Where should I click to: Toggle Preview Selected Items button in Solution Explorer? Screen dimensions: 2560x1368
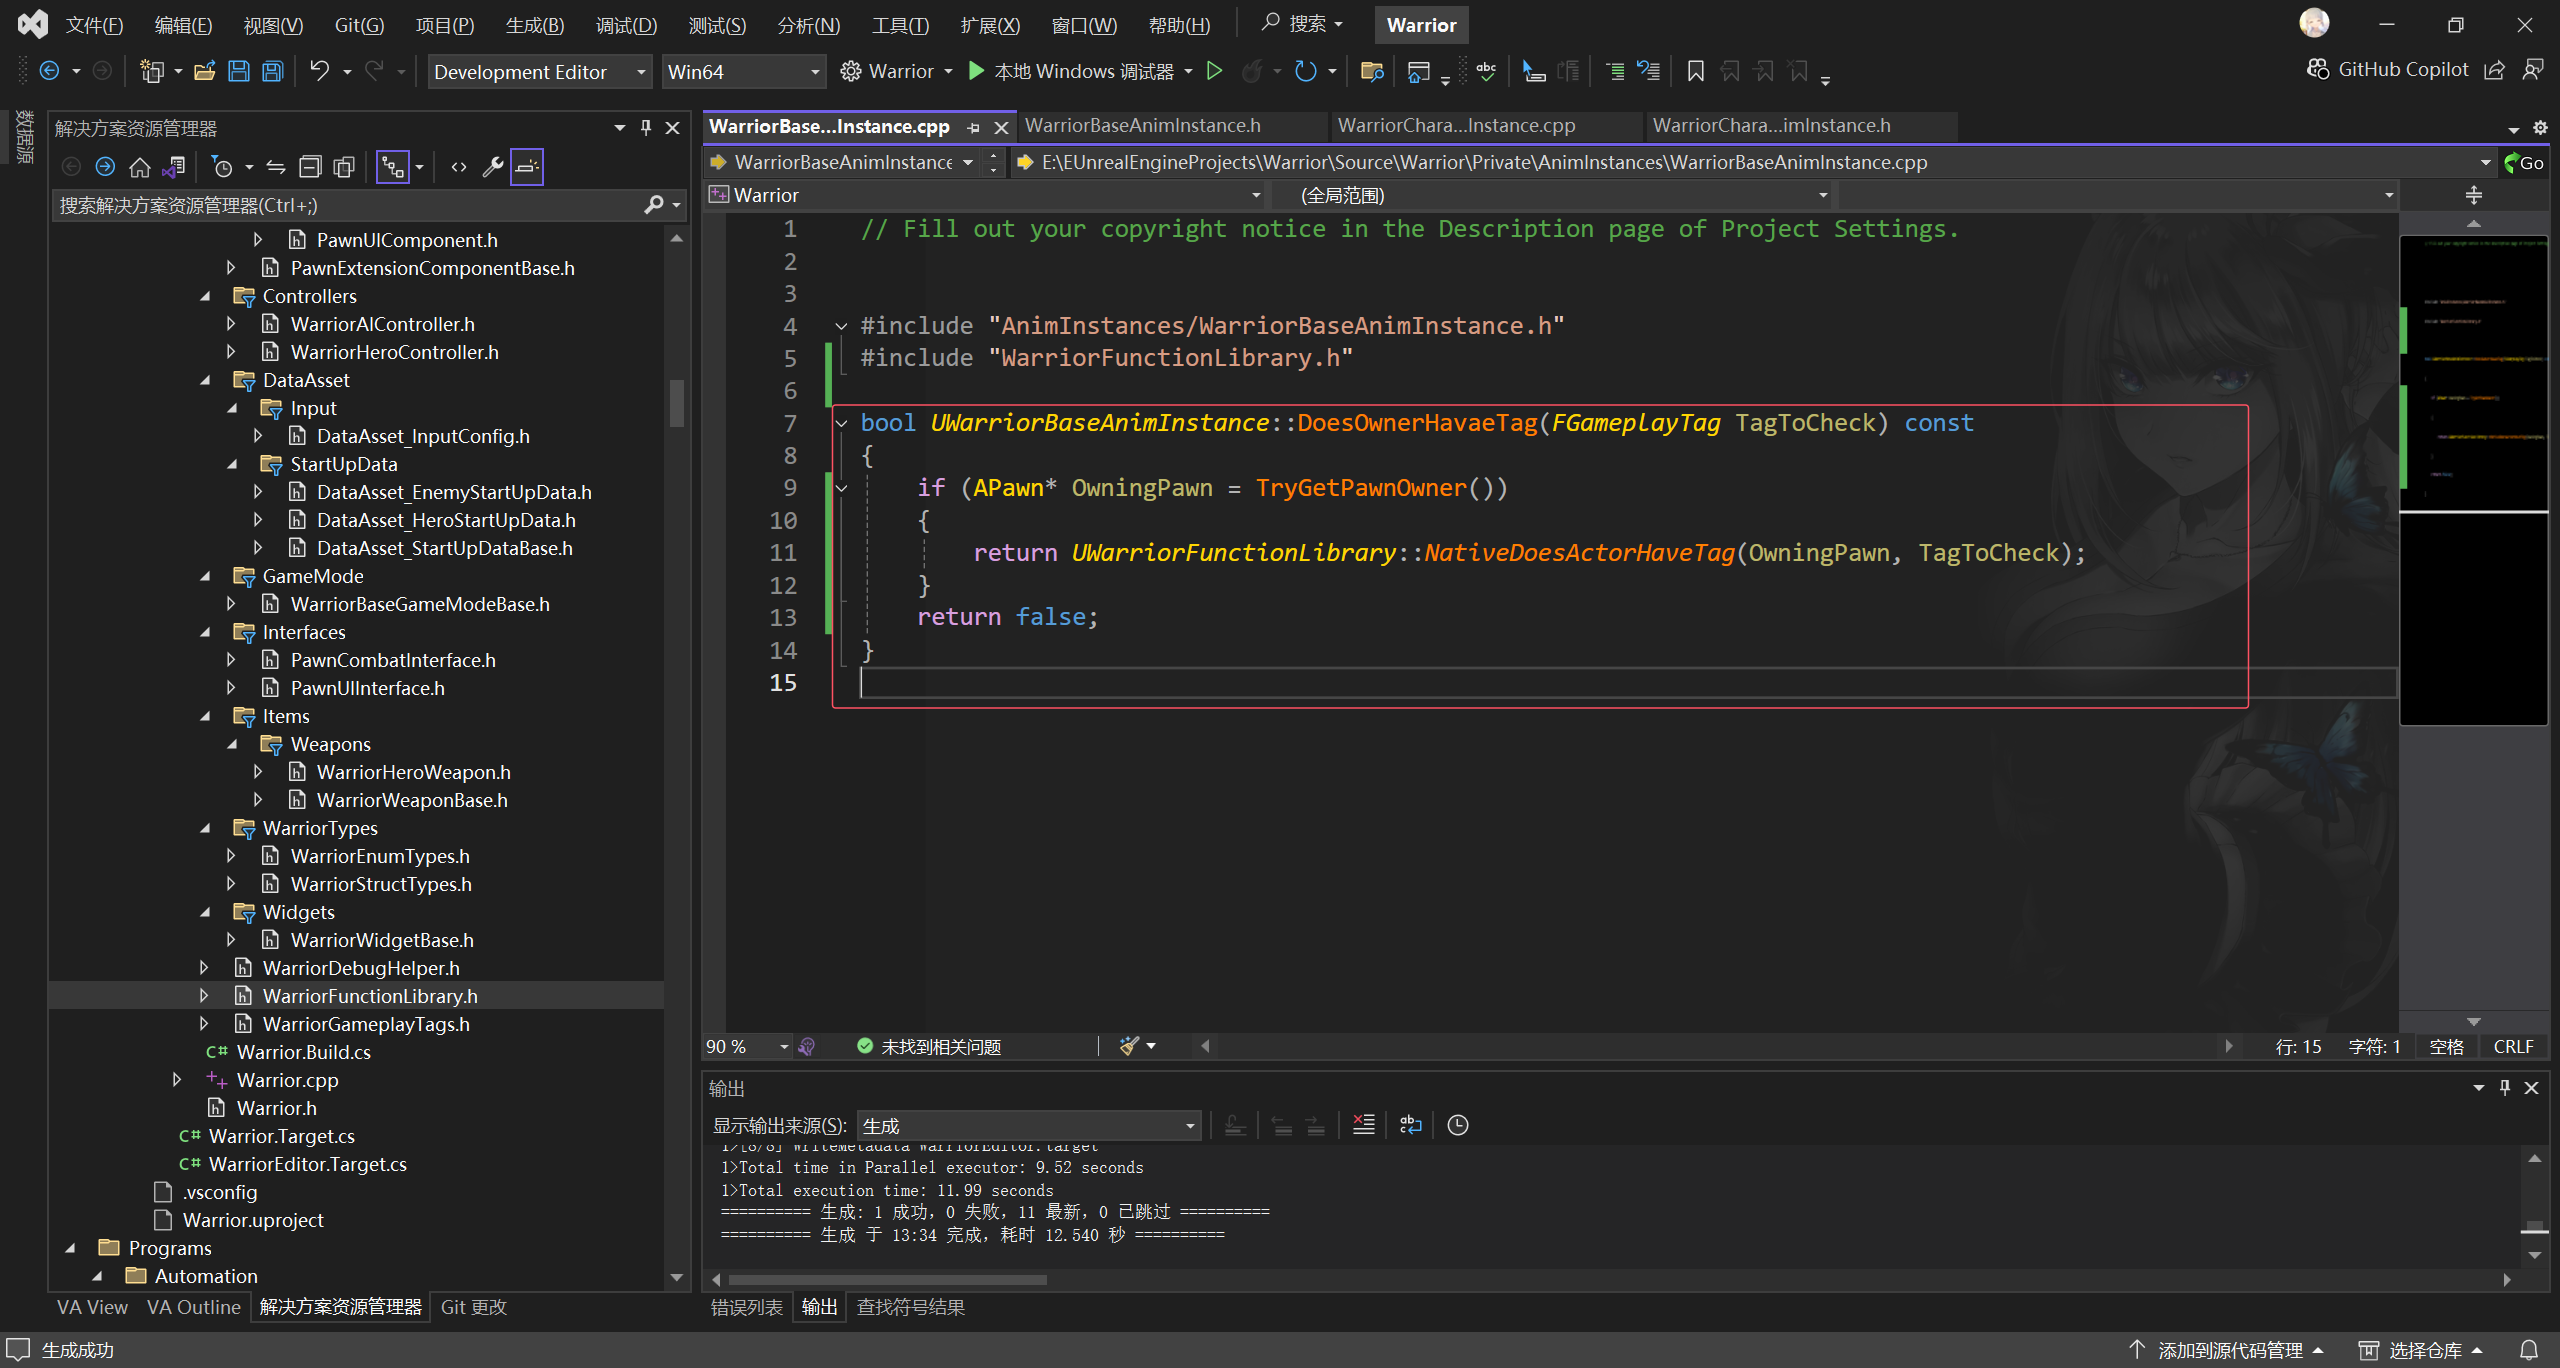pyautogui.click(x=527, y=167)
